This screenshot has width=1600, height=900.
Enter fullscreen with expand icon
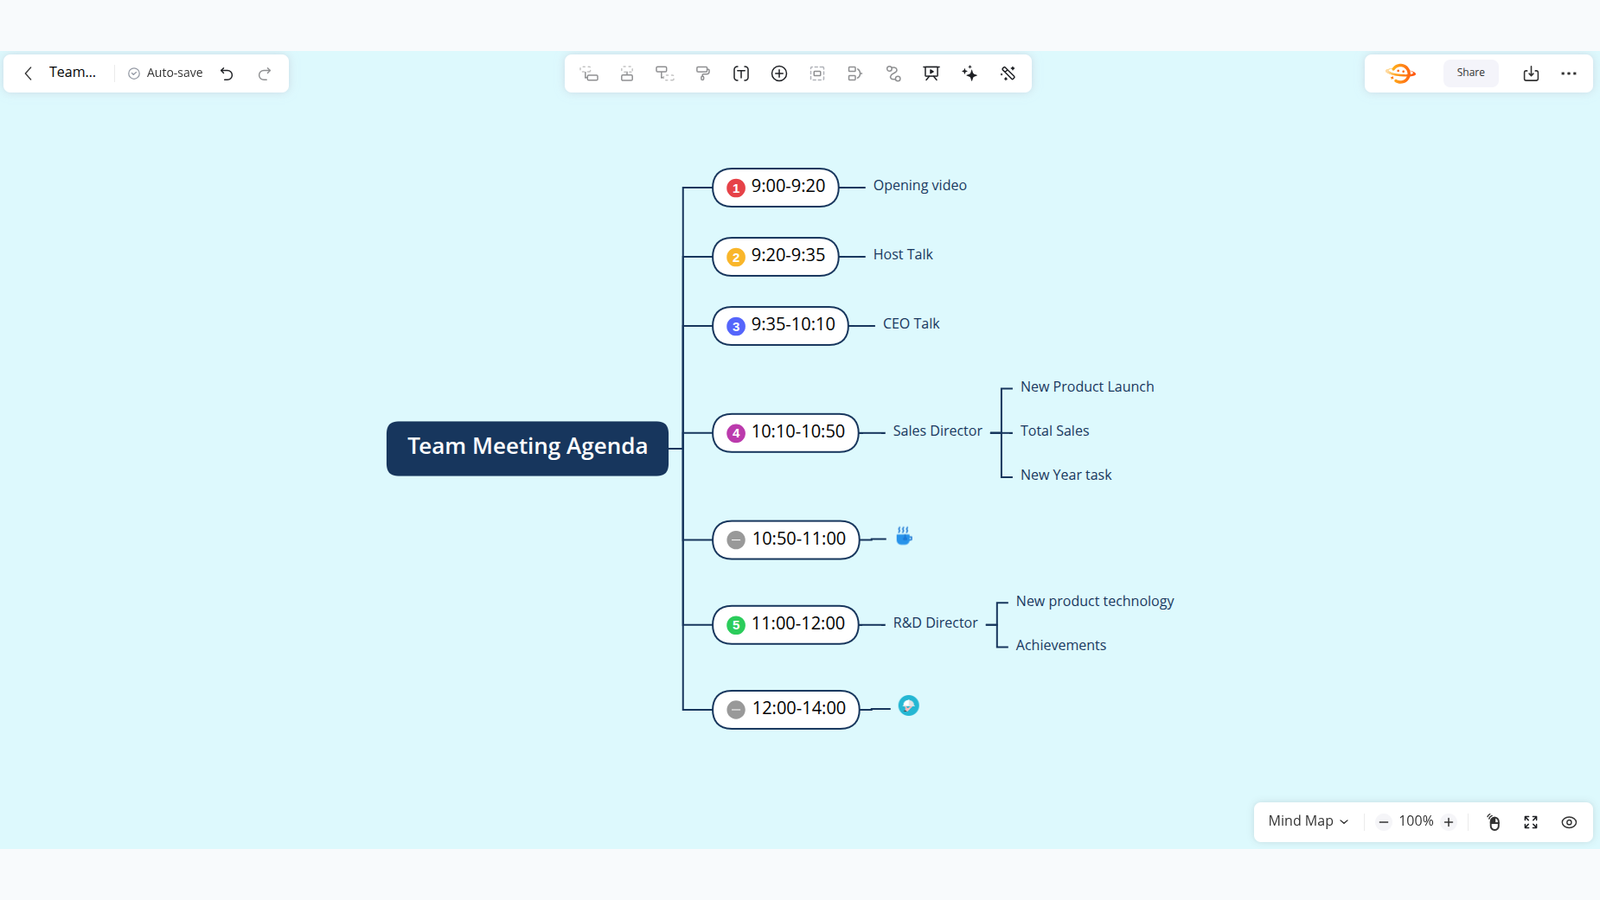click(x=1531, y=822)
